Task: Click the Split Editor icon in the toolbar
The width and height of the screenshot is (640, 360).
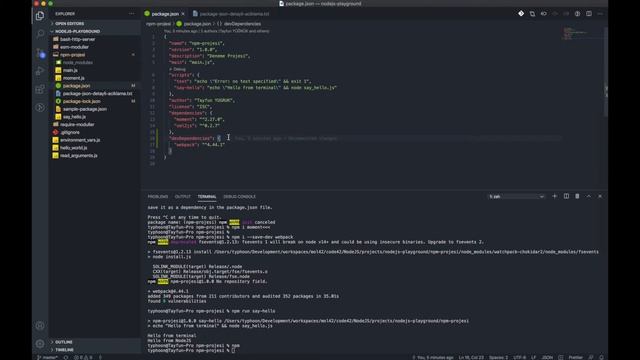Action: point(589,13)
